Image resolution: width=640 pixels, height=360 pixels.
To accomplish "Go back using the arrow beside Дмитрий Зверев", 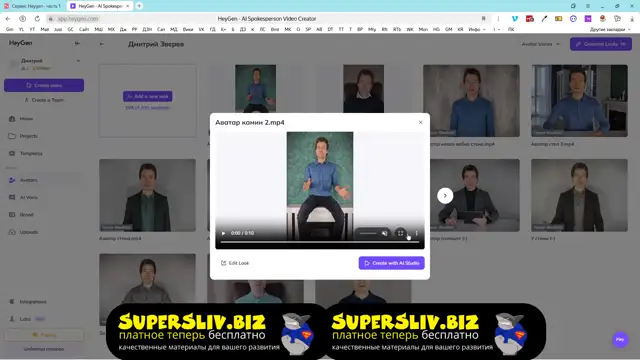I will pyautogui.click(x=102, y=44).
